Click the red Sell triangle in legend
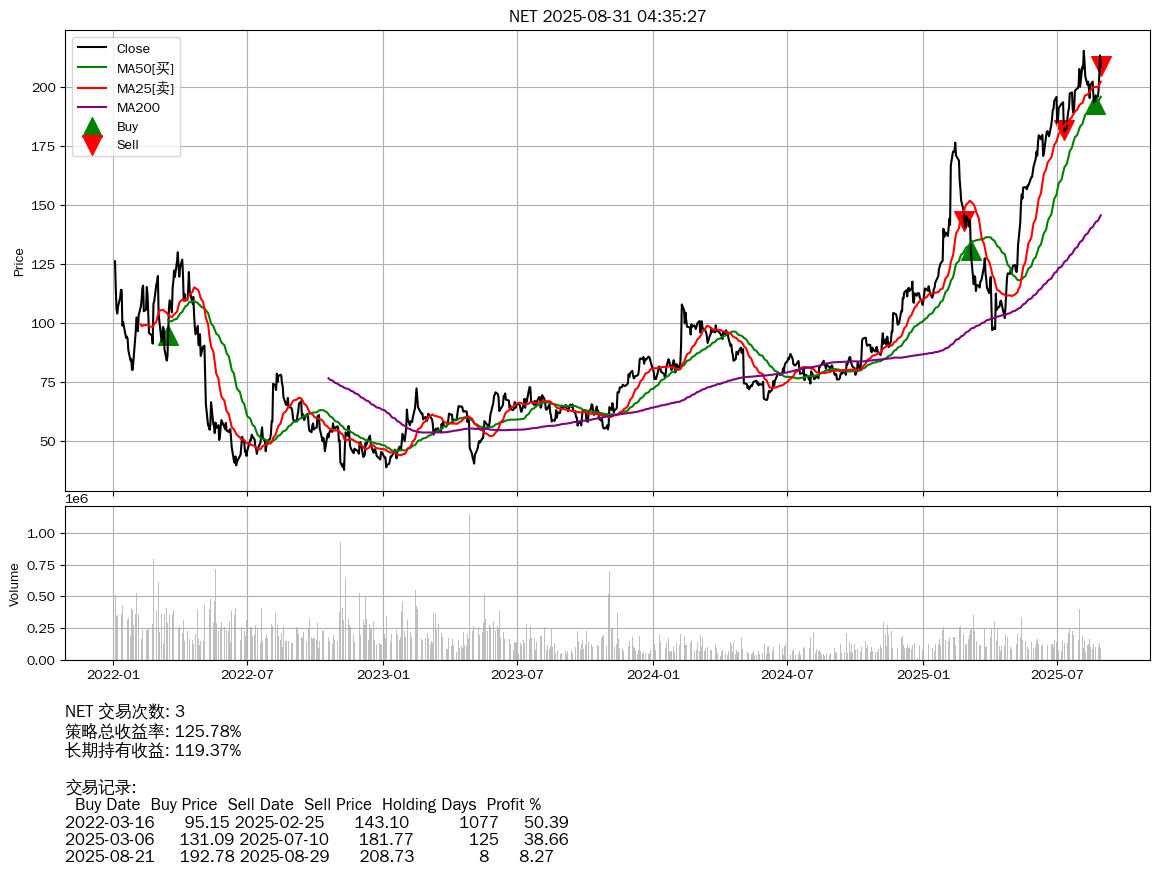Screen dimensions: 1160x875 click(92, 145)
